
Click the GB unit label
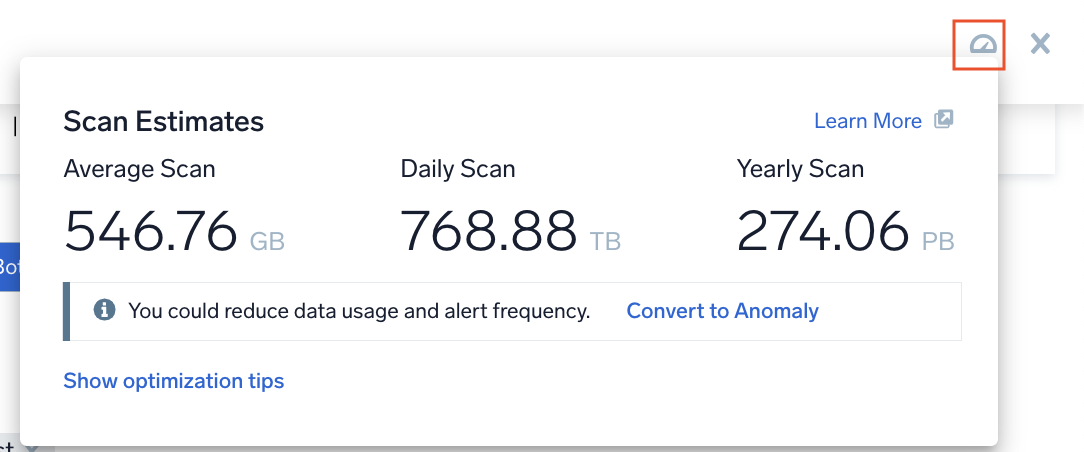[x=267, y=242]
